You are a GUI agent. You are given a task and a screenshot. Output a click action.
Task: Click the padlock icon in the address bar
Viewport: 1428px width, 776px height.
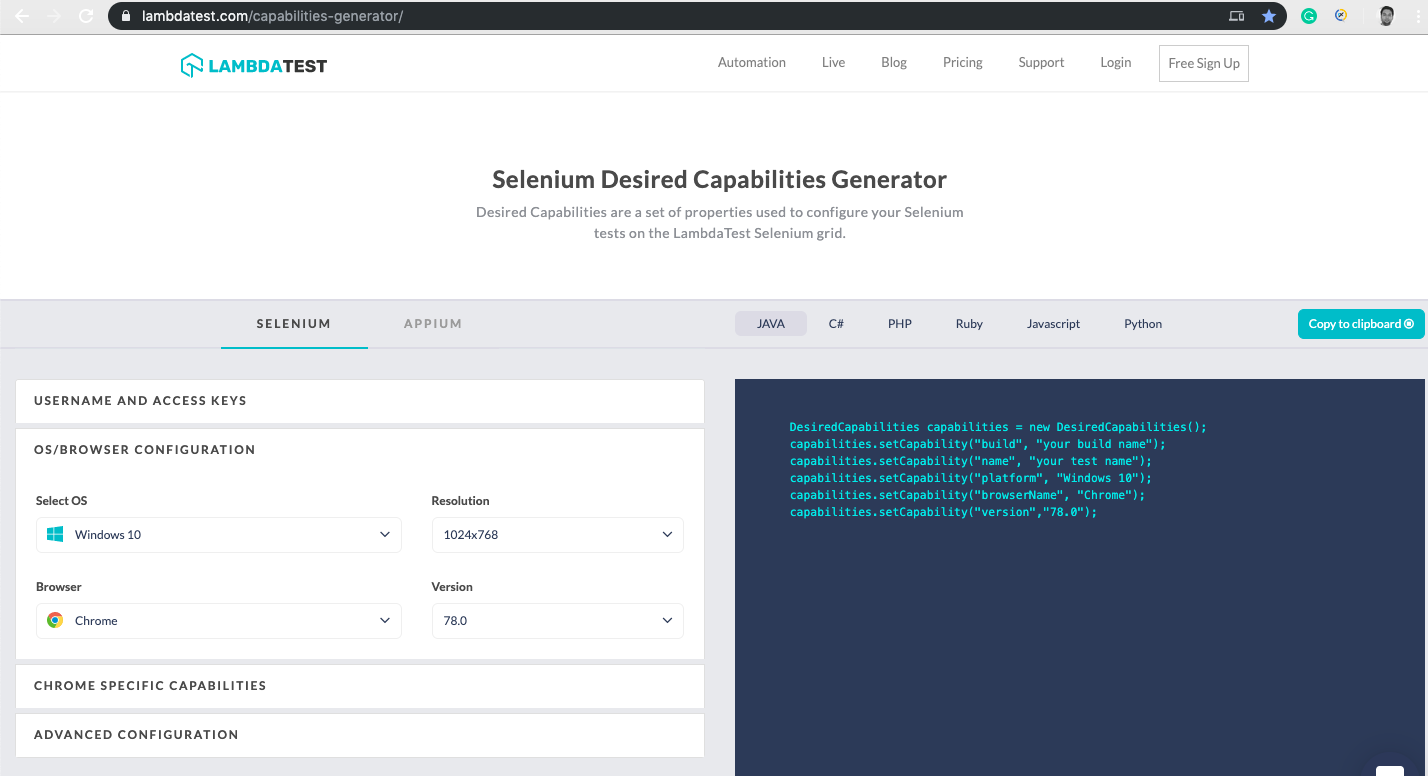click(125, 16)
